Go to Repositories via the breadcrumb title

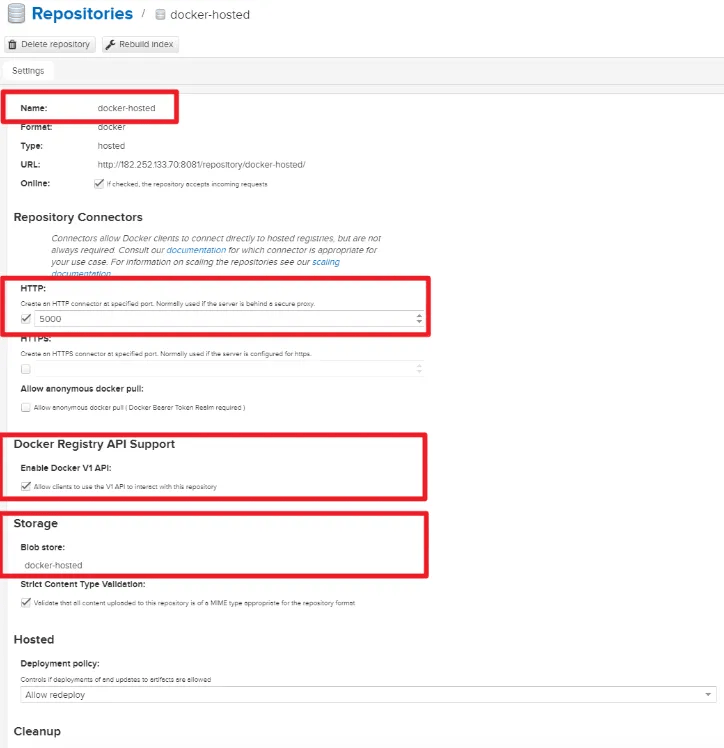coord(82,14)
